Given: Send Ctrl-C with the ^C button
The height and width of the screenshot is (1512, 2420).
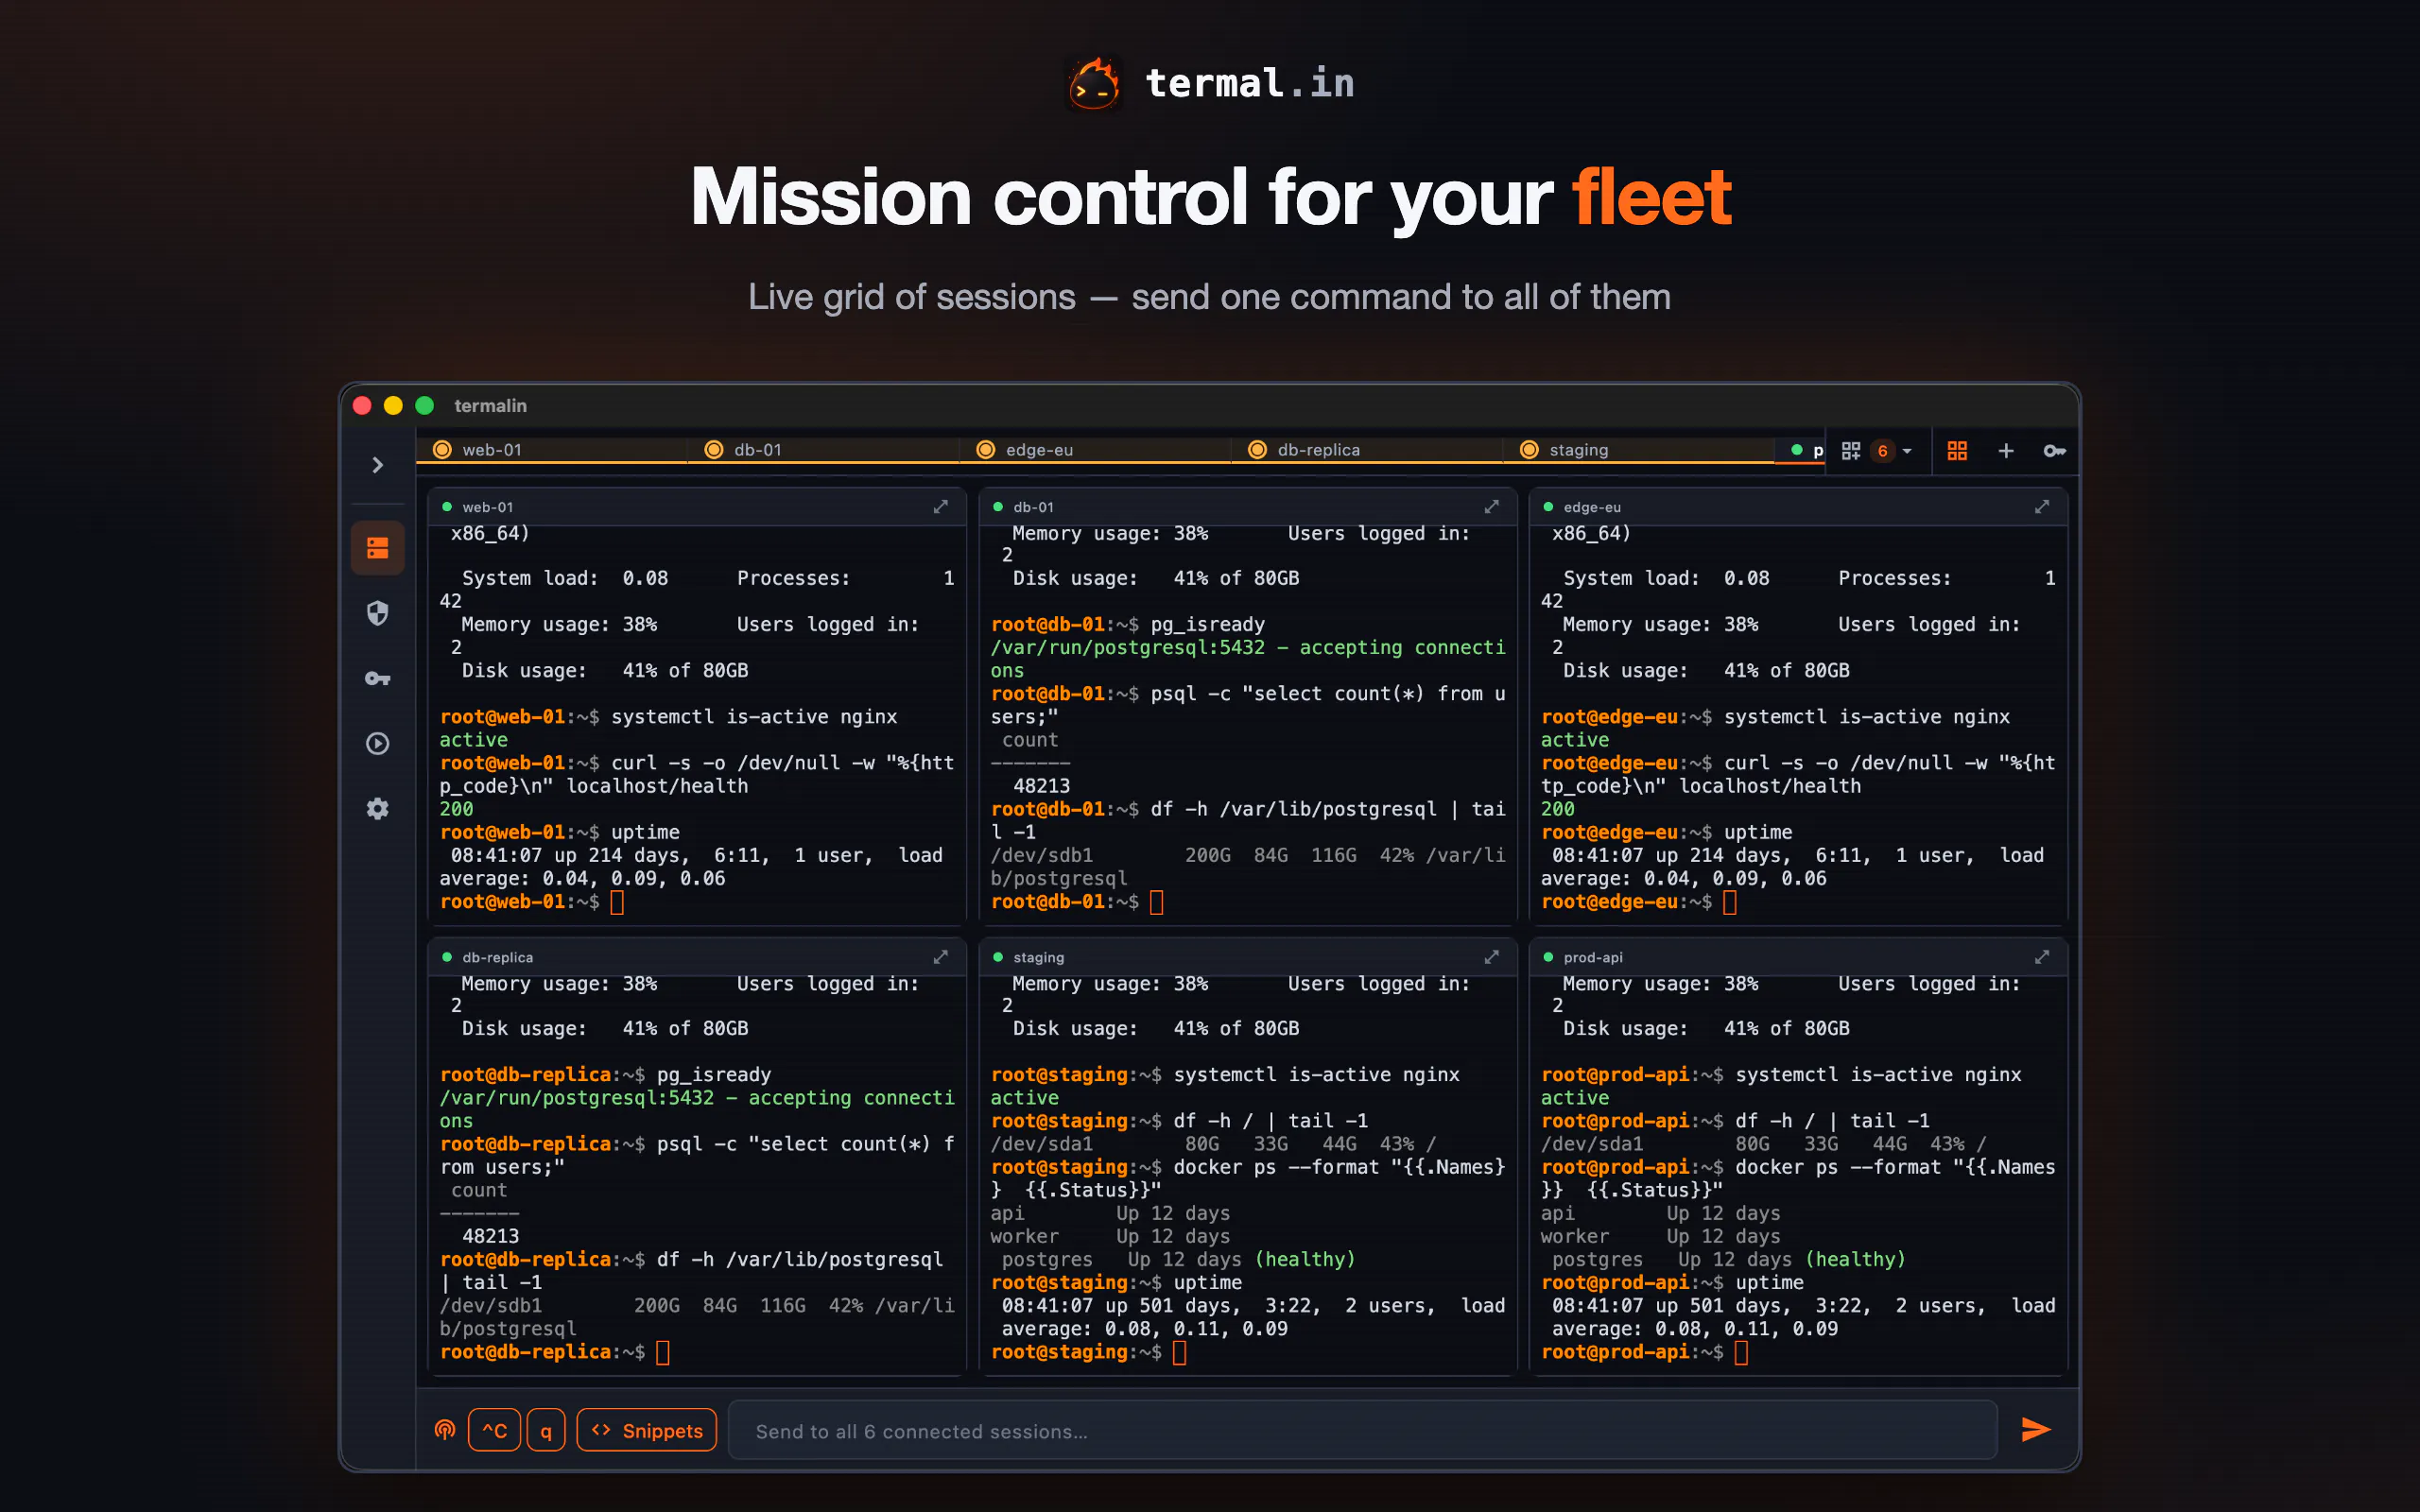Looking at the screenshot, I should point(494,1430).
